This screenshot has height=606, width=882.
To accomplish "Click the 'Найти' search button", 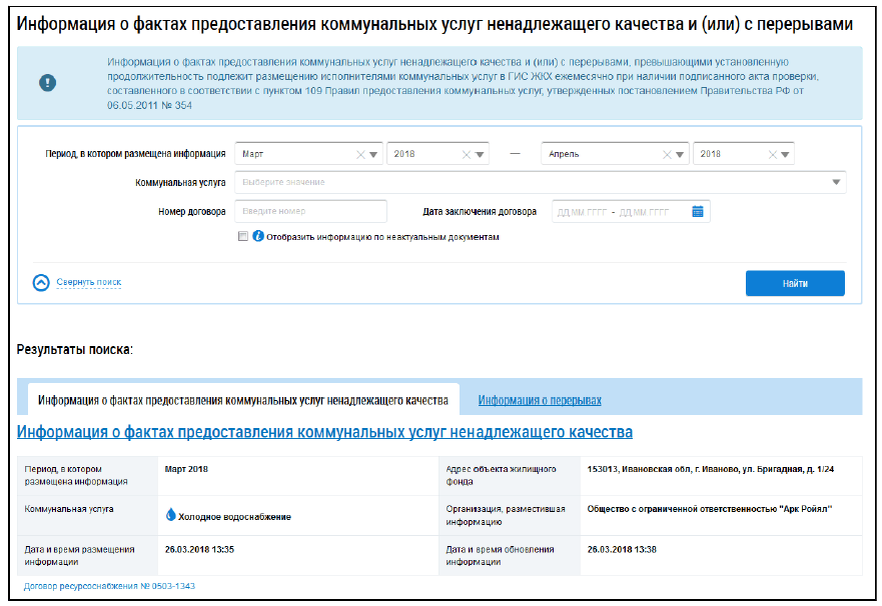I will [795, 284].
